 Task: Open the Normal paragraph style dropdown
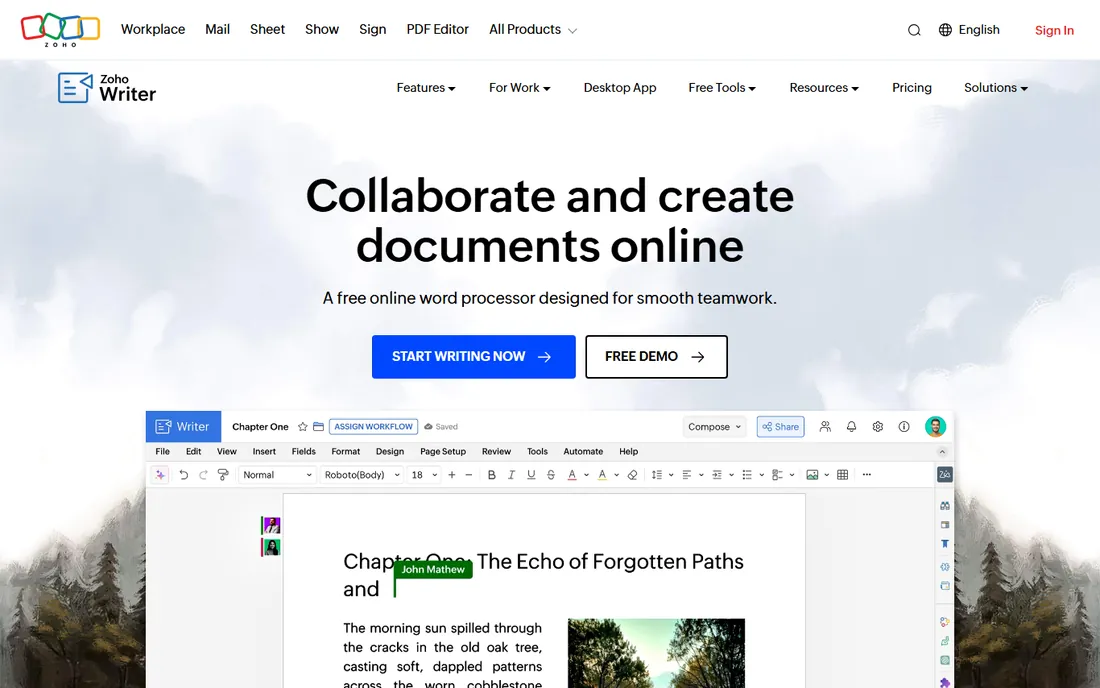(x=277, y=475)
